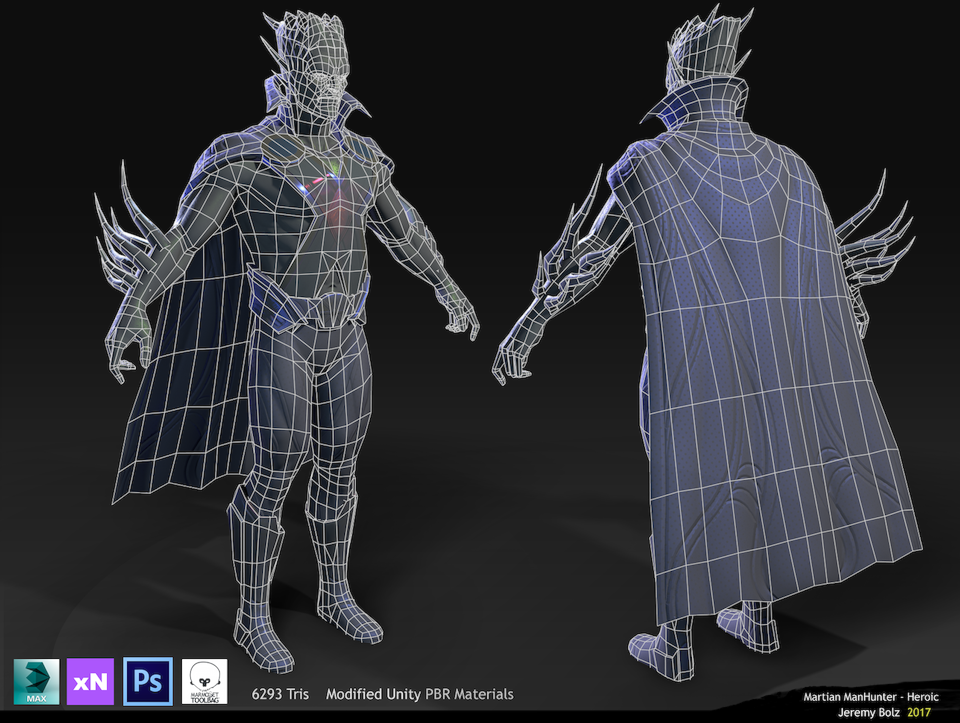Click the yellow '2017' year text
The image size is (960, 723).
coord(919,712)
